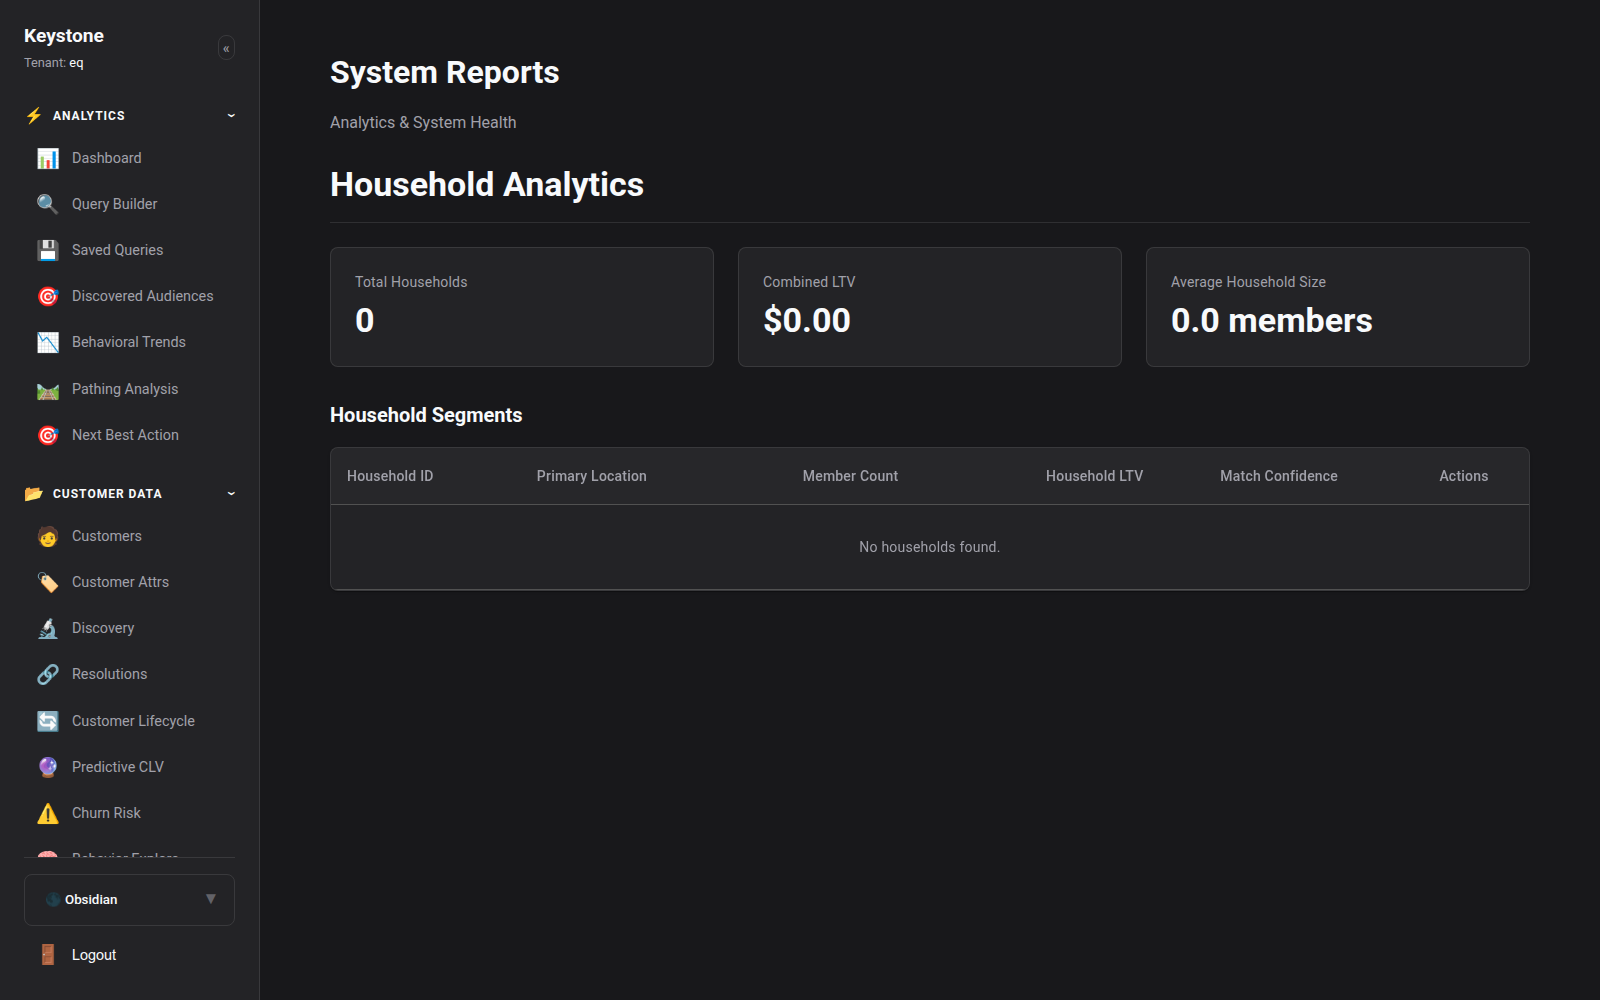Click the Member Count column header
This screenshot has width=1600, height=1000.
[x=850, y=476]
